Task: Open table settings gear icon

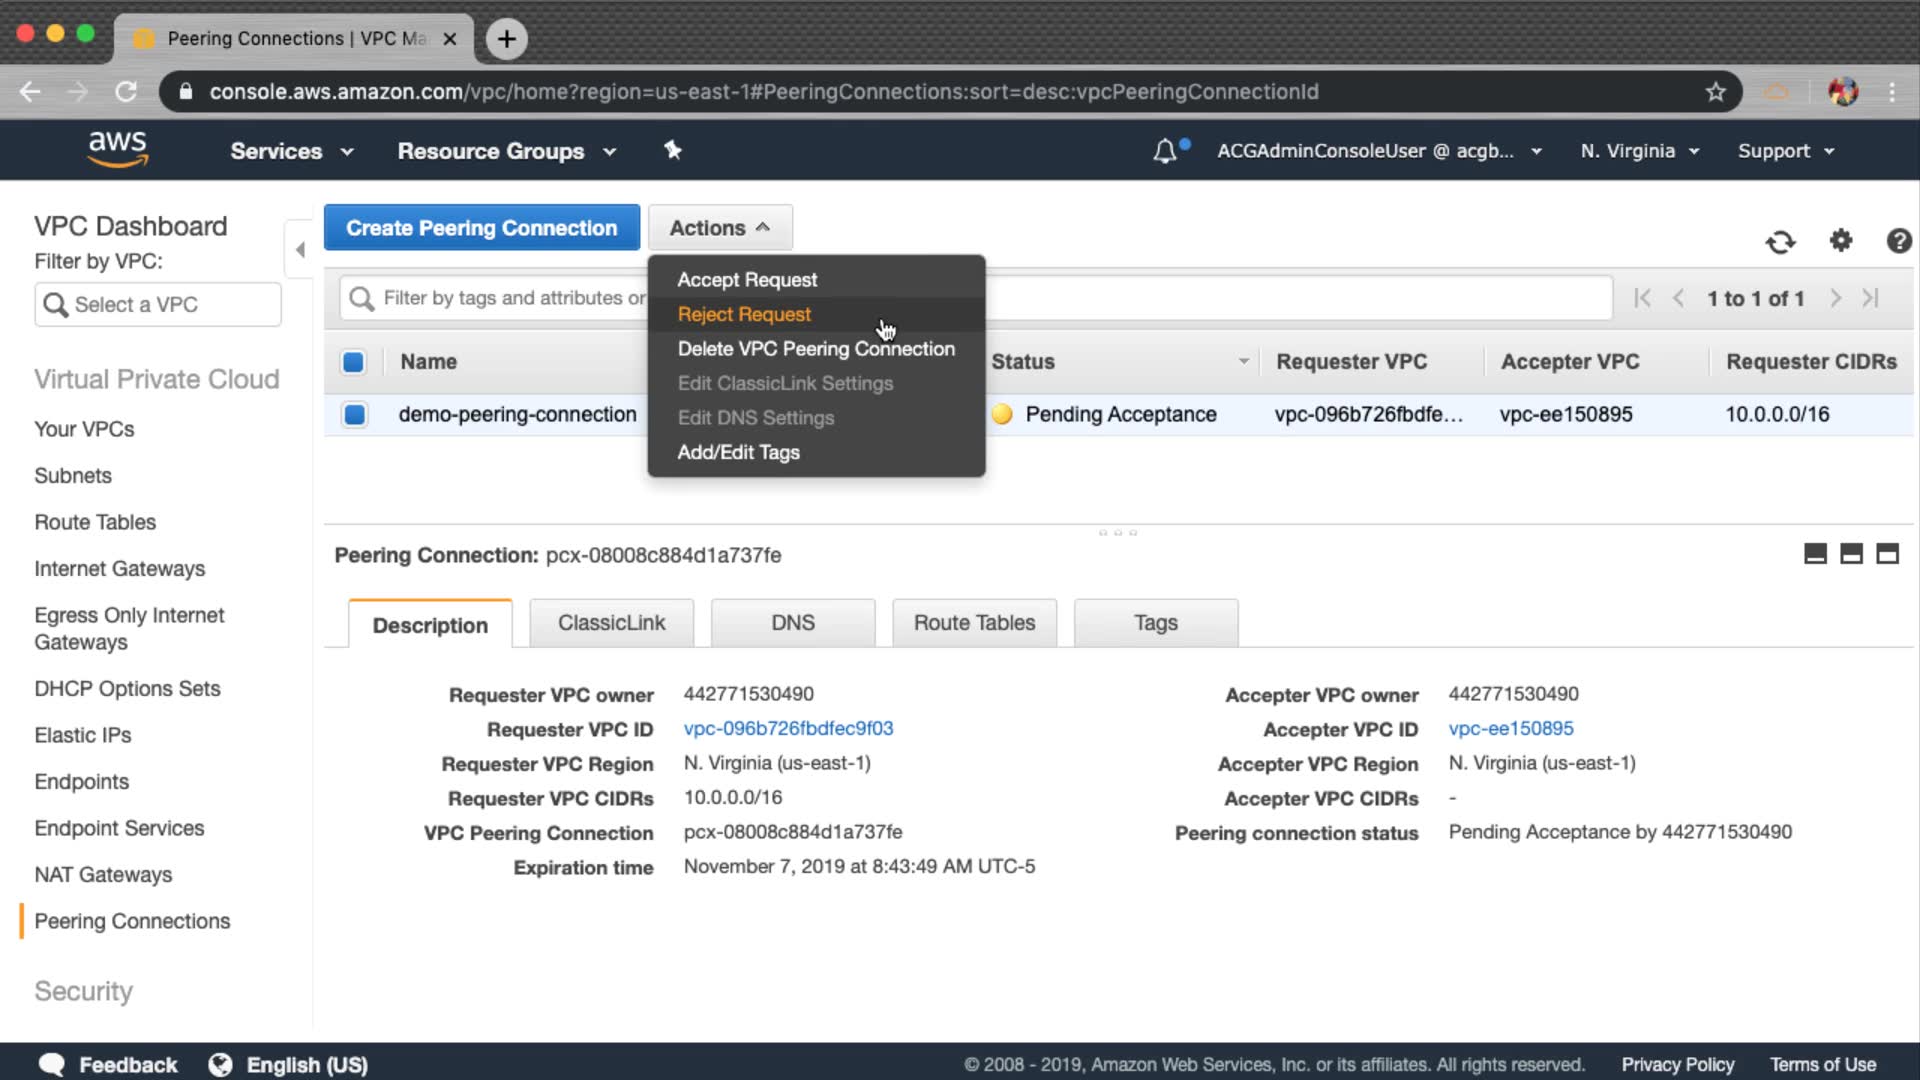Action: click(1840, 241)
